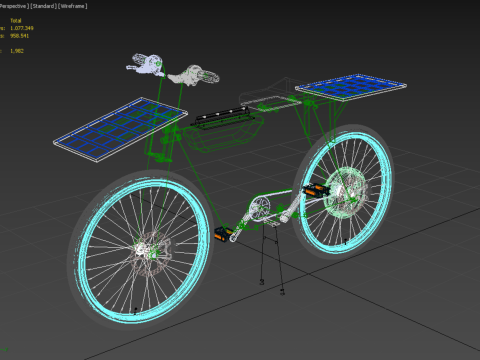
Task: Select the rear wheel hub motor
Action: click(x=347, y=193)
